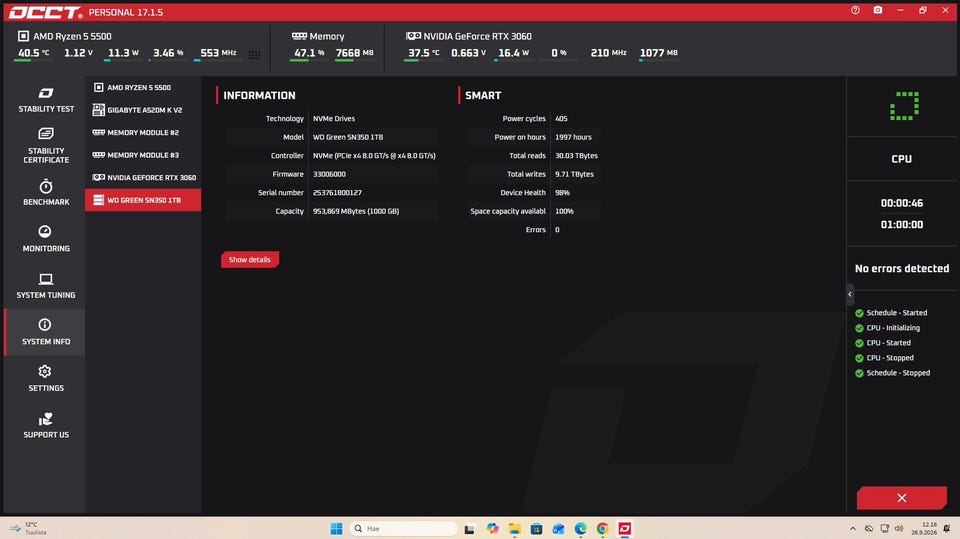Take a screenshot with the camera icon
This screenshot has width=960, height=539.
tap(878, 10)
